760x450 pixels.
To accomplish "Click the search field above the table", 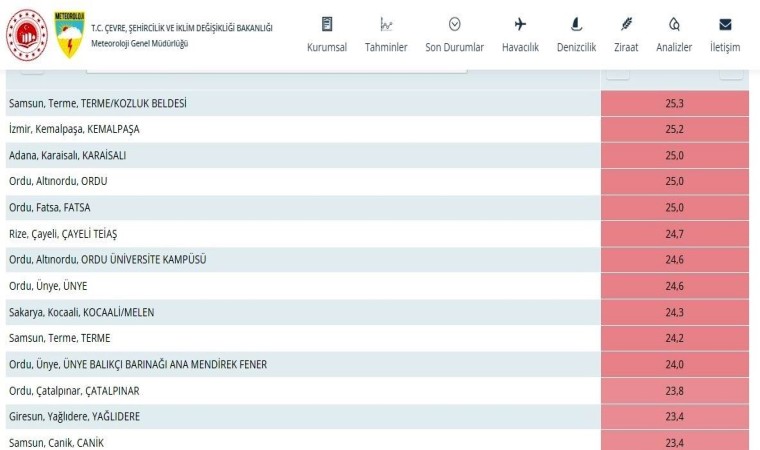I will point(276,66).
